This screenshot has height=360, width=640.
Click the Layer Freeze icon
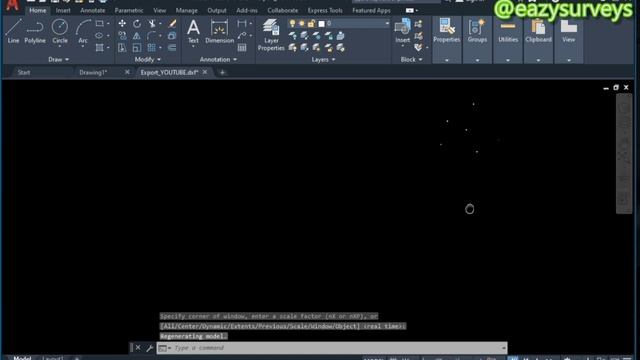pos(316,36)
